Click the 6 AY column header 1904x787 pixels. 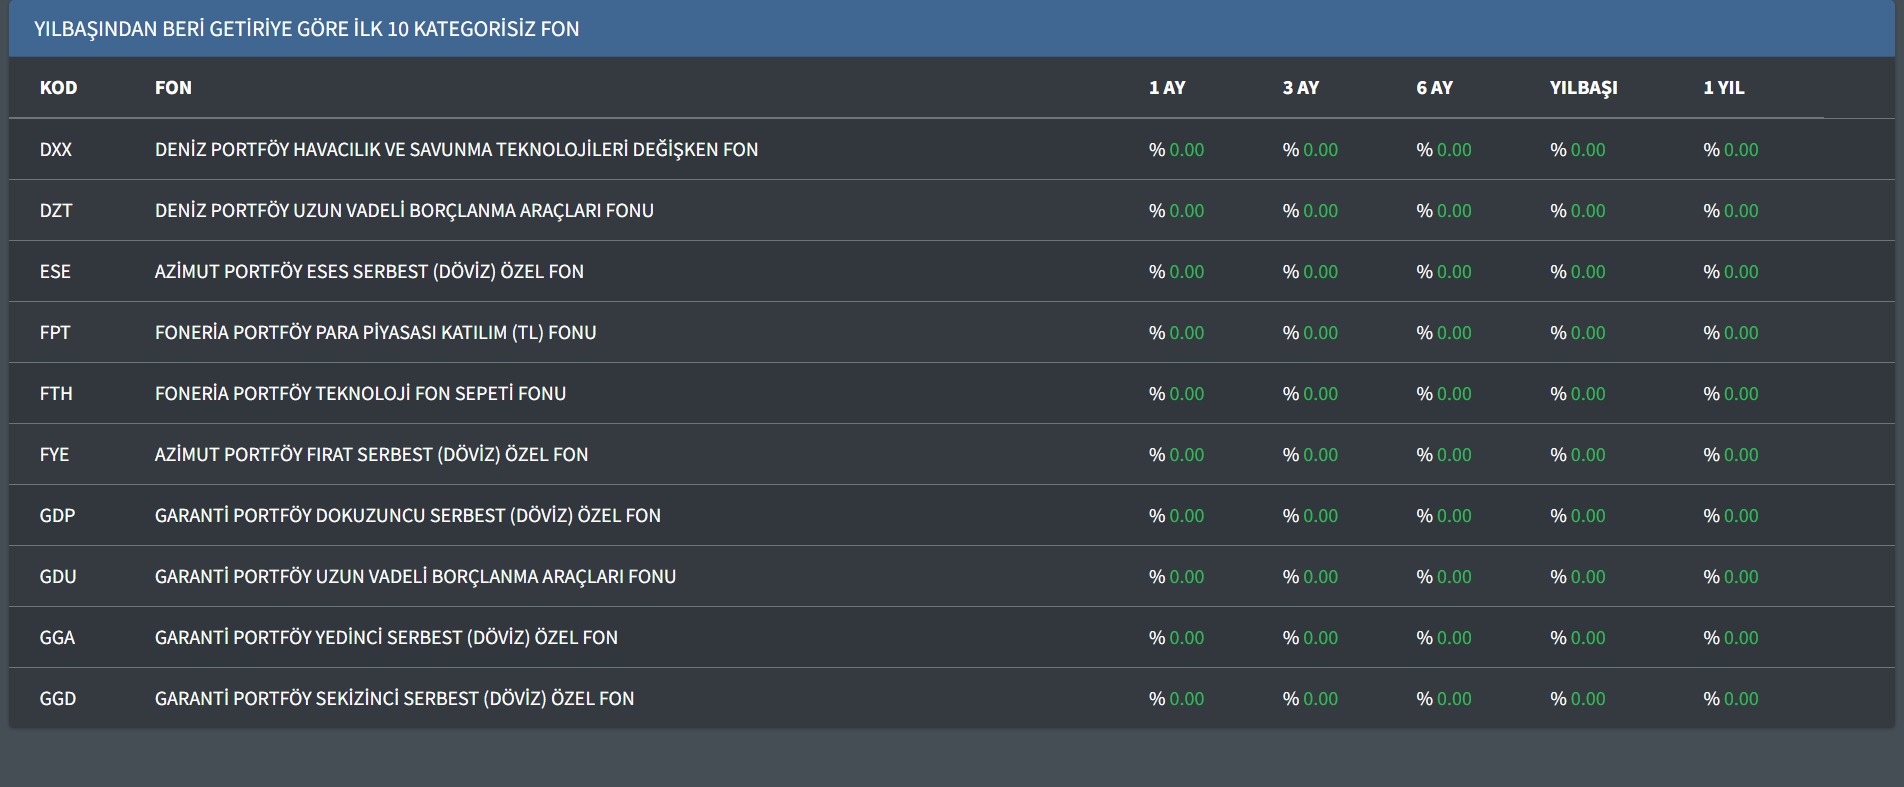click(x=1434, y=88)
